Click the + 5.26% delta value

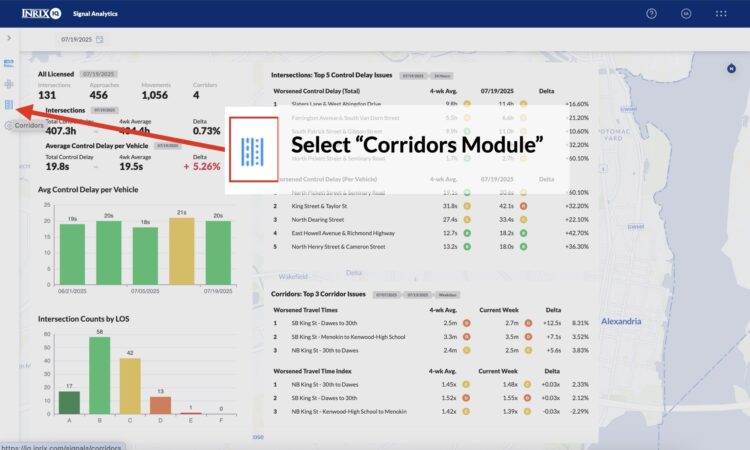click(202, 166)
